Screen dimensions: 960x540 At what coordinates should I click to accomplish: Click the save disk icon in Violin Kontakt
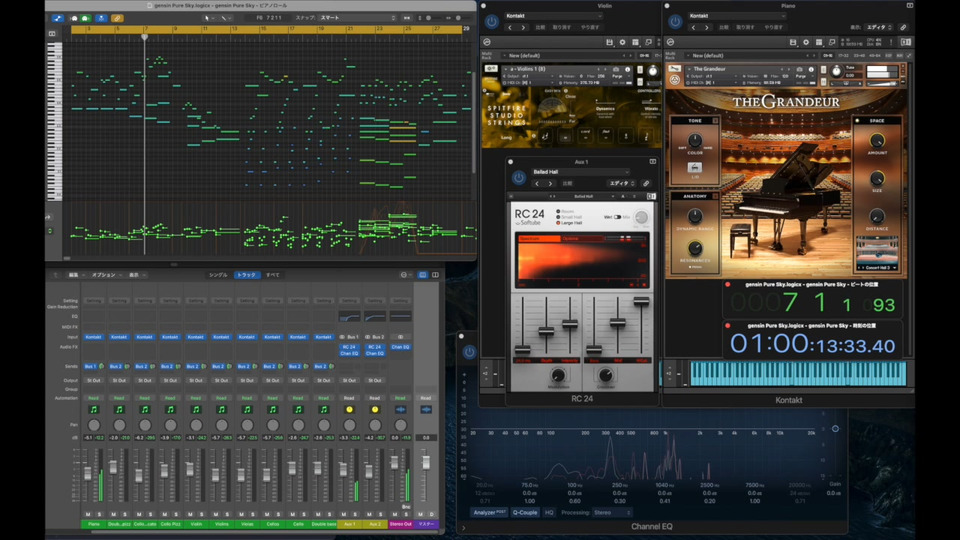click(608, 42)
